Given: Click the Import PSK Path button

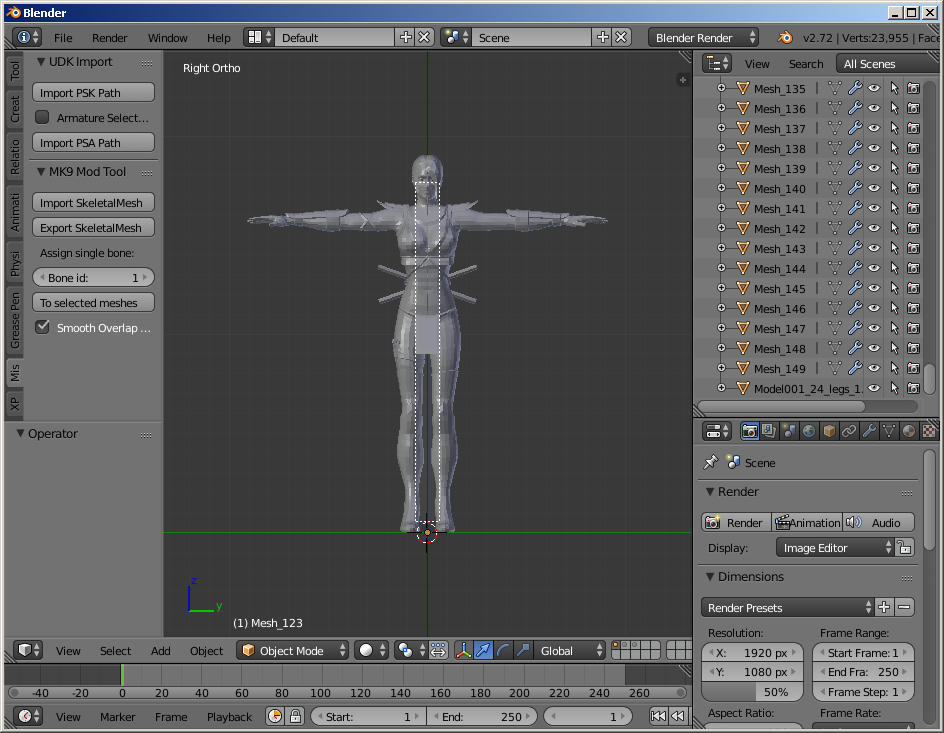Looking at the screenshot, I should point(92,91).
